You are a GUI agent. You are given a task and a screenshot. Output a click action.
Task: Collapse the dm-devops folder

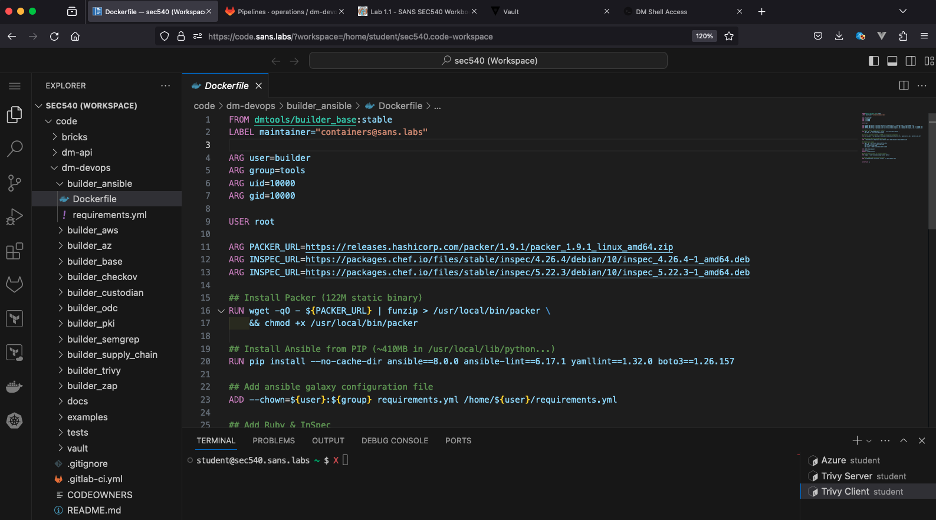point(85,168)
